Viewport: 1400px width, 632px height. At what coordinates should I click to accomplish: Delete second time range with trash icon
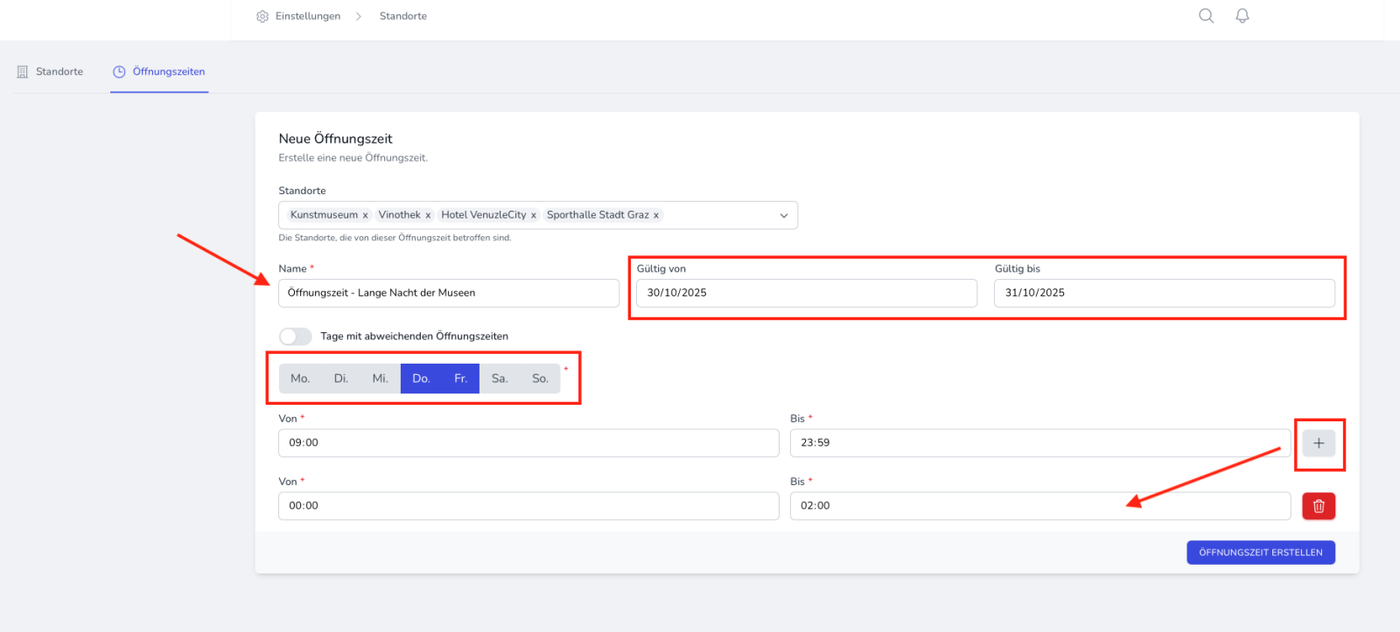tap(1318, 506)
